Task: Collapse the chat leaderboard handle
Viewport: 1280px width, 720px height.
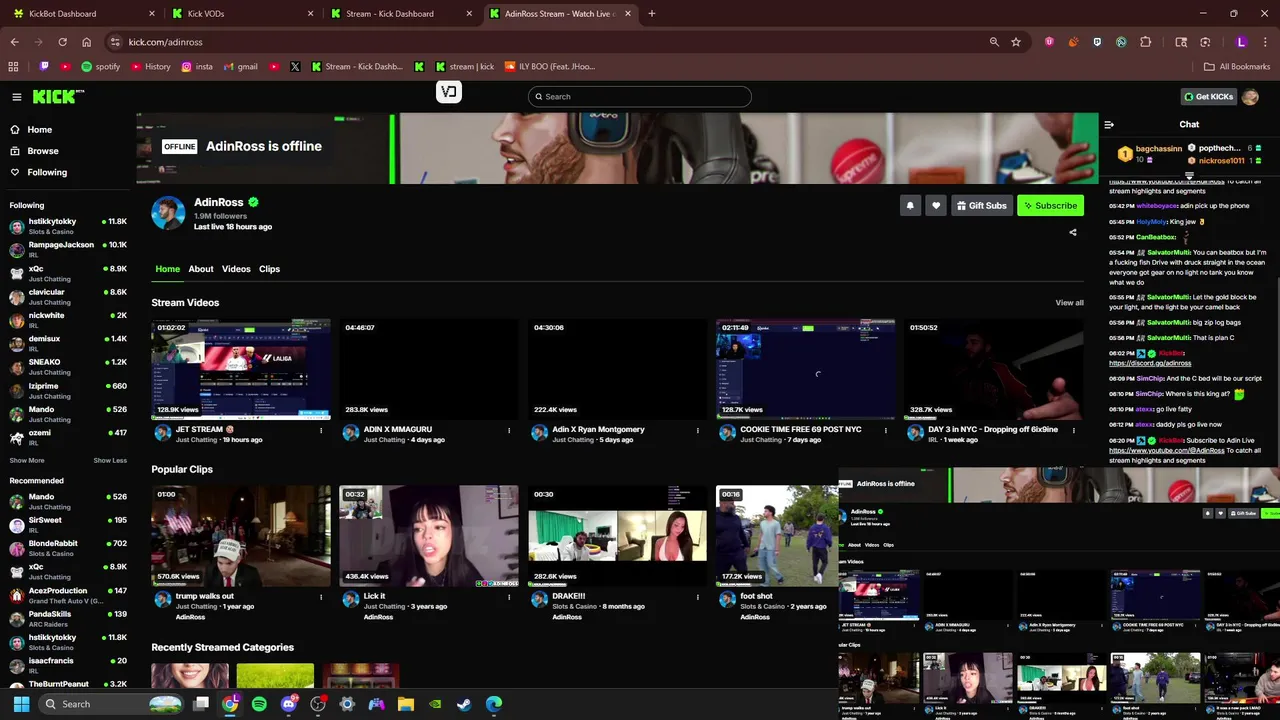Action: (x=1189, y=176)
